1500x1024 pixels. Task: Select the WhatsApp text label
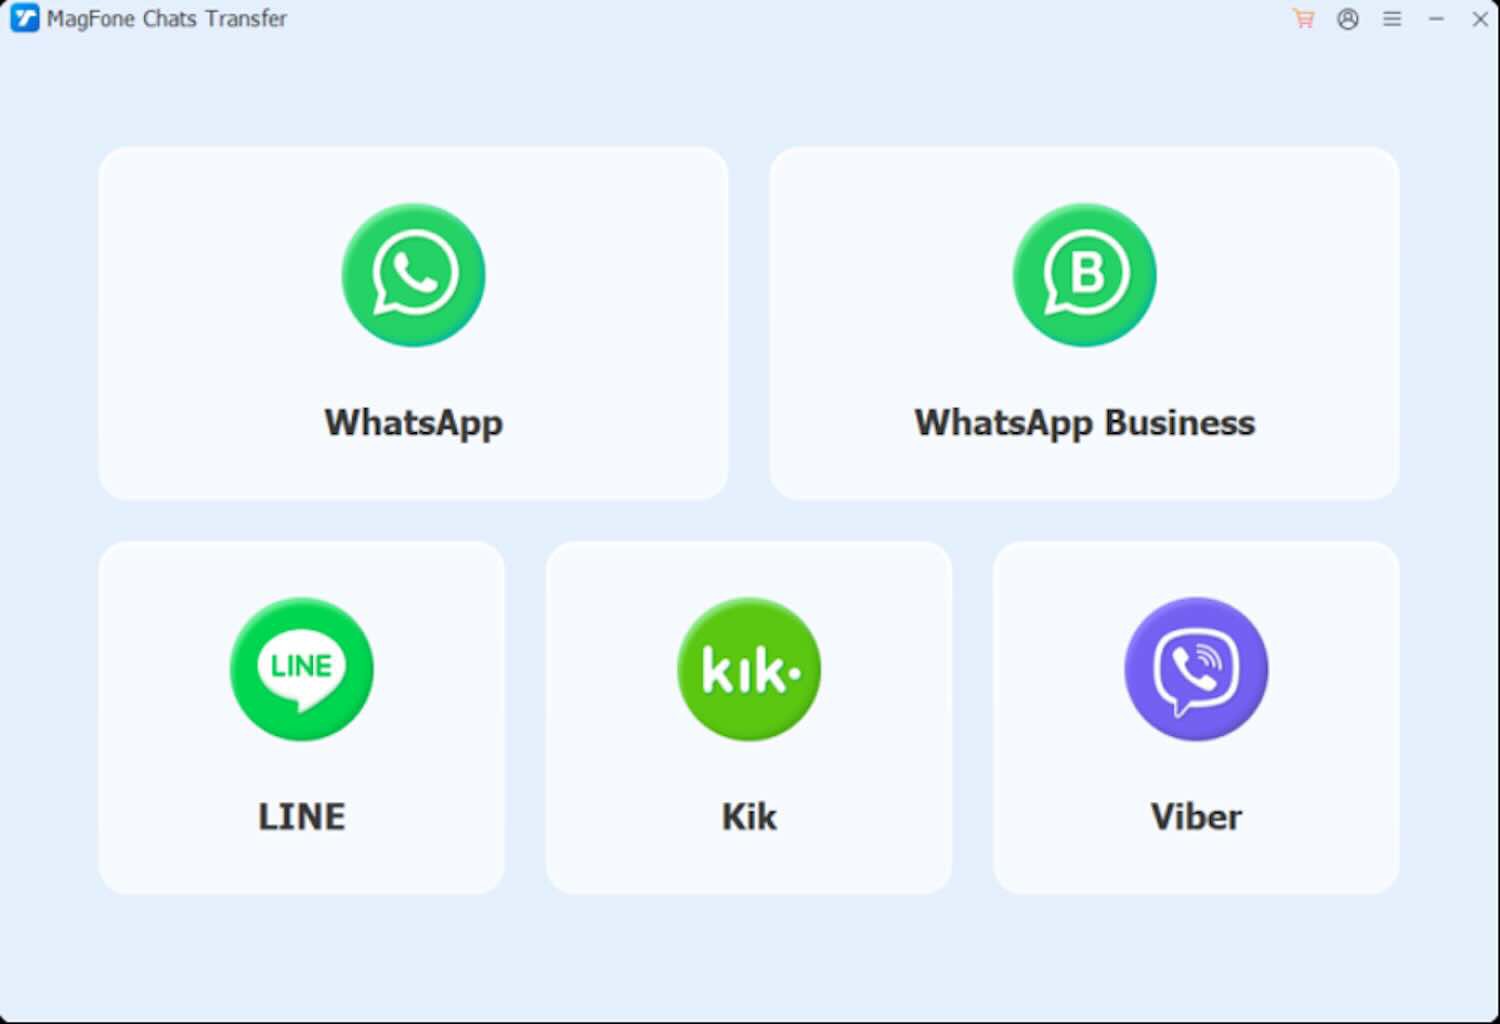[413, 423]
